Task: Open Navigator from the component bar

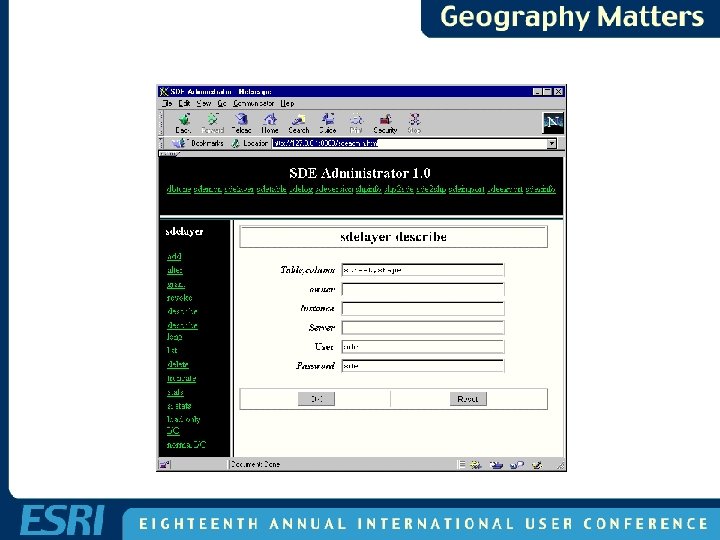Action: click(476, 465)
